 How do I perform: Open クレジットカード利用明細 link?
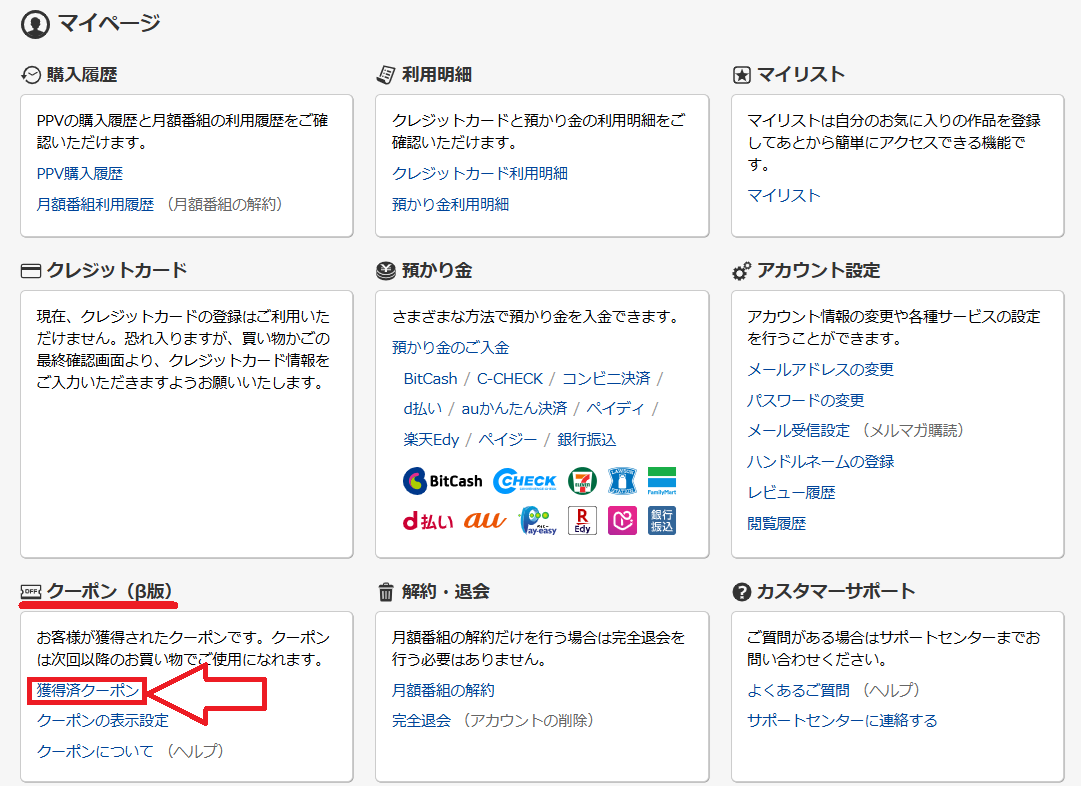[x=480, y=173]
